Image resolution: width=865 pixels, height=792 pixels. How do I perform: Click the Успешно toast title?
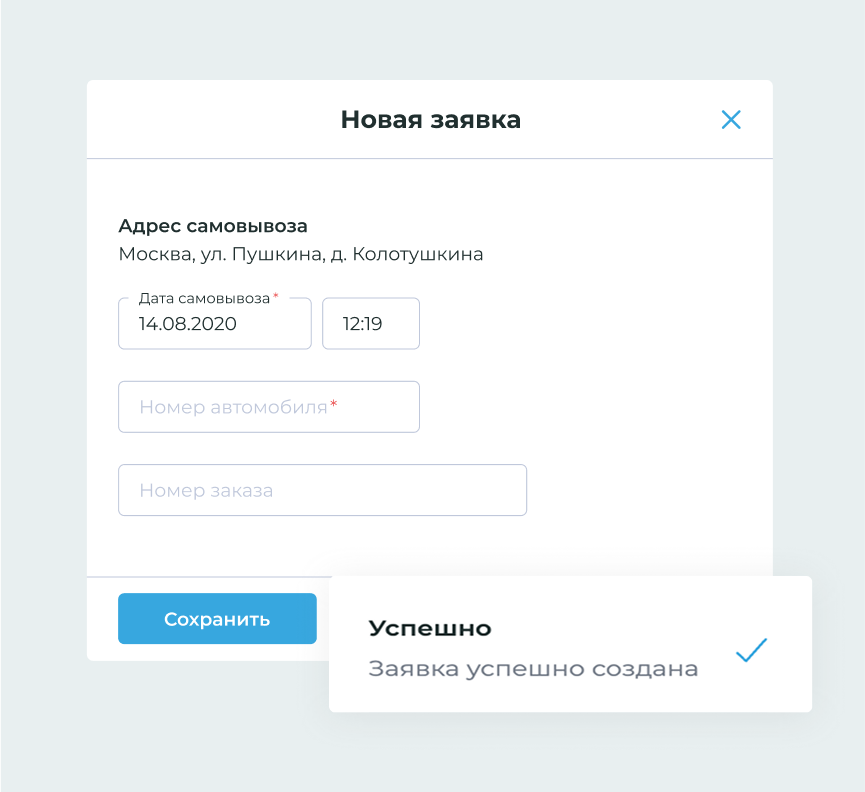click(430, 628)
